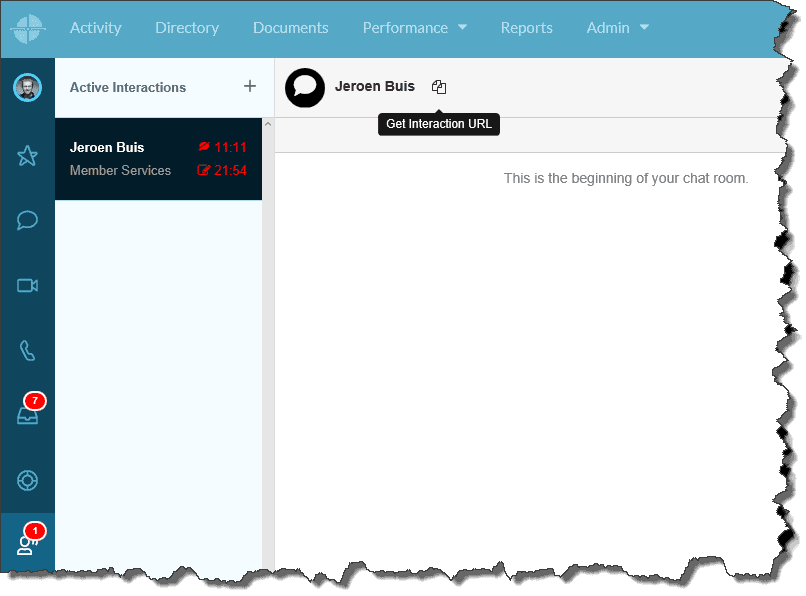Image resolution: width=806 pixels, height=596 pixels.
Task: Click the target icon in the sidebar
Action: 27,479
